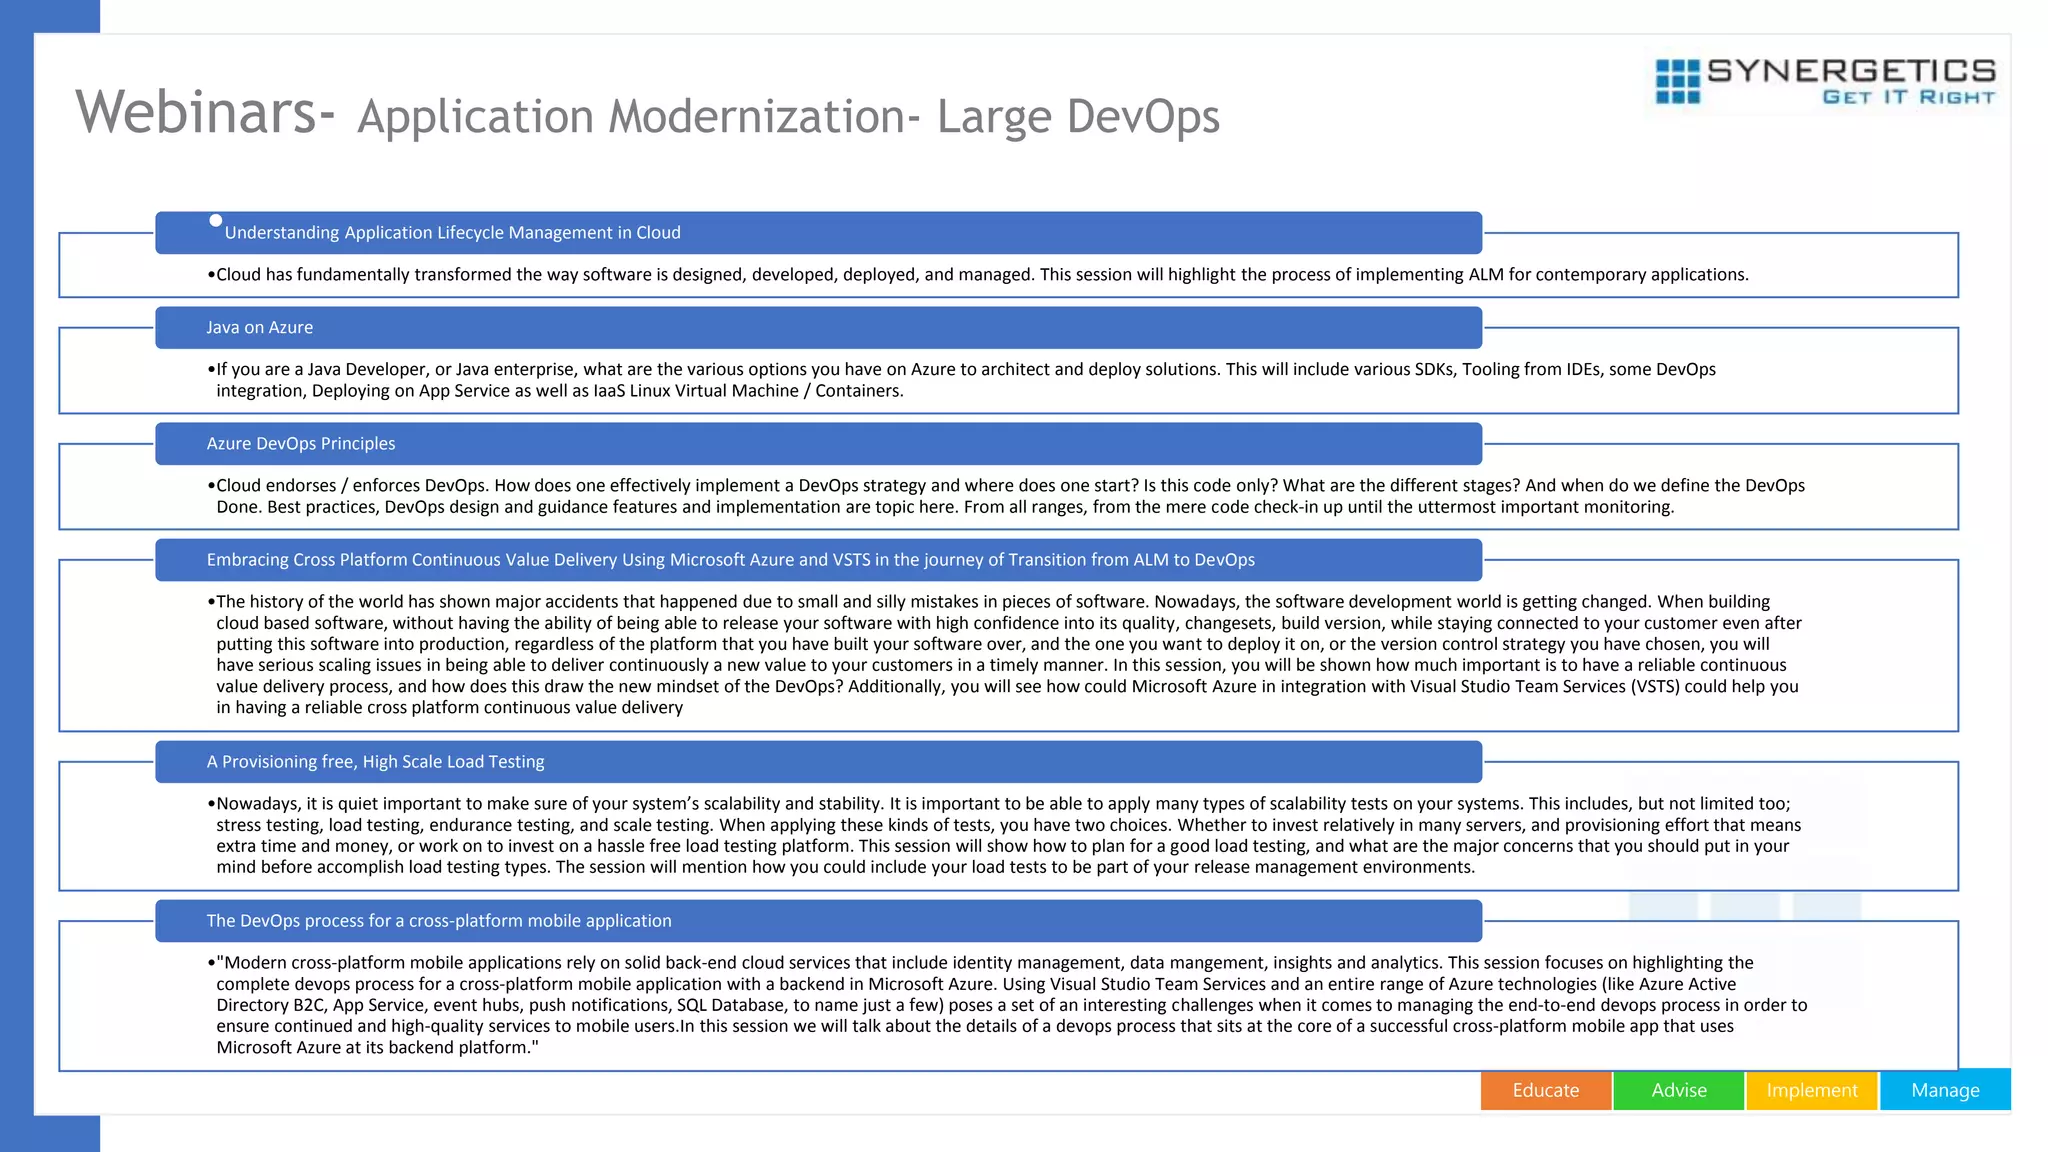Select the Educate button
The image size is (2048, 1152).
1546,1090
